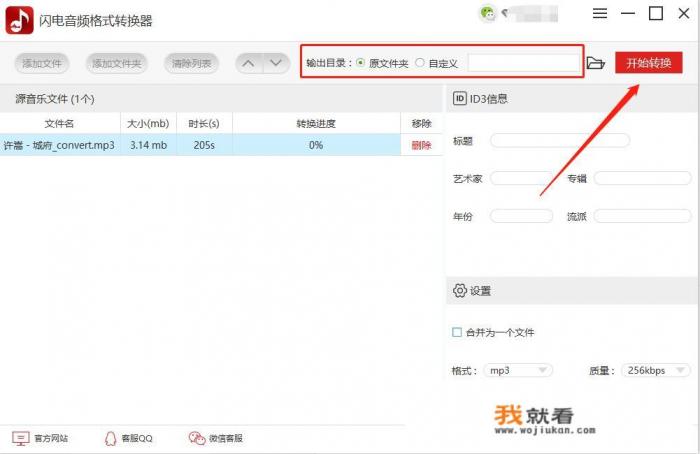This screenshot has height=454, width=700.
Task: Click the red music note app logo
Action: tap(19, 20)
